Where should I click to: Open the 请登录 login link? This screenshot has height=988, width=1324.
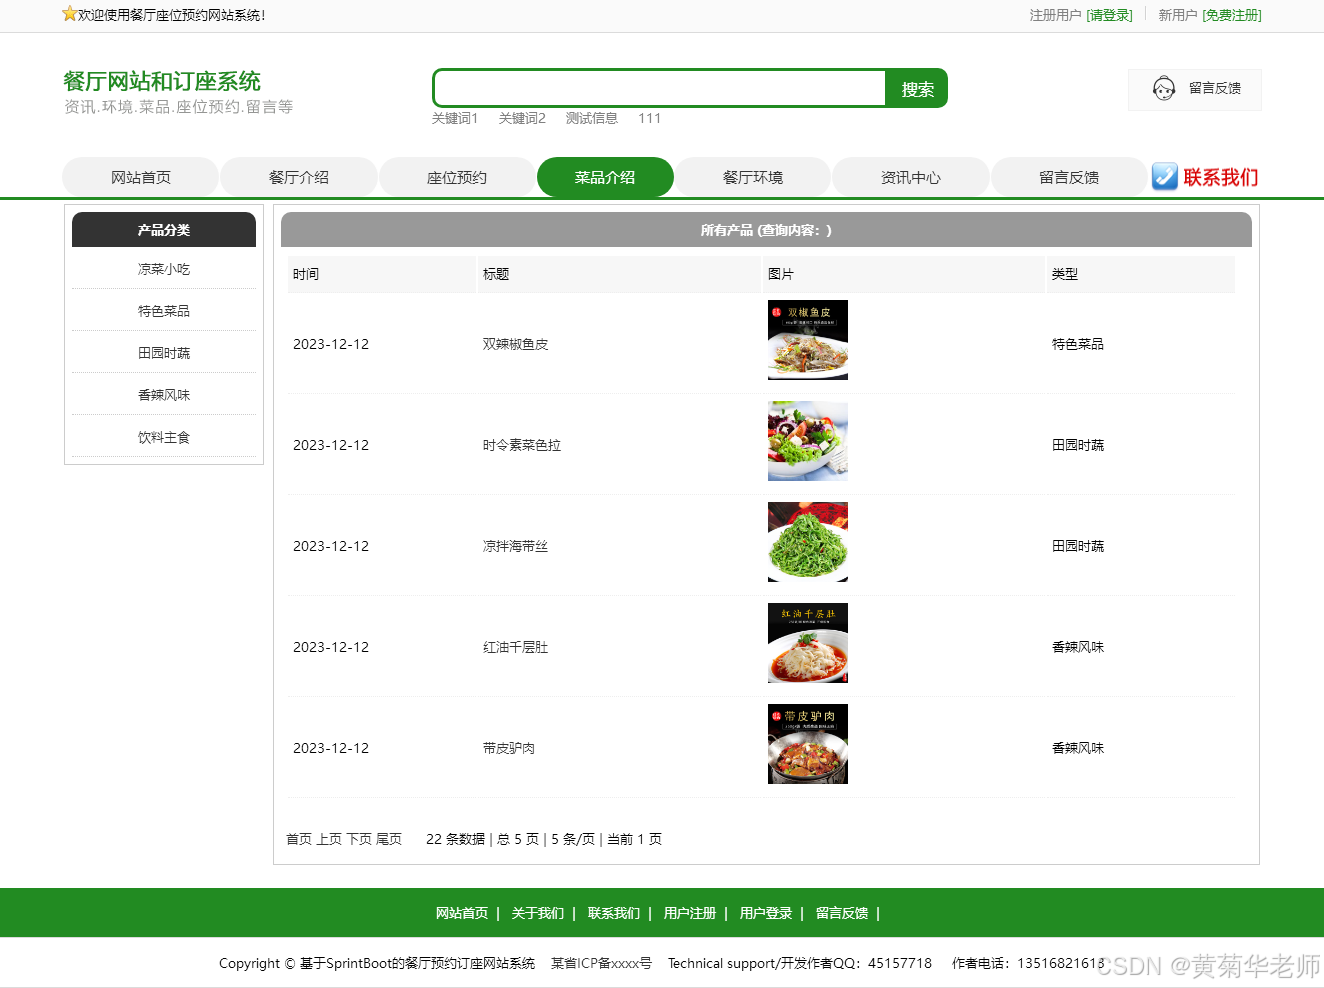1110,16
